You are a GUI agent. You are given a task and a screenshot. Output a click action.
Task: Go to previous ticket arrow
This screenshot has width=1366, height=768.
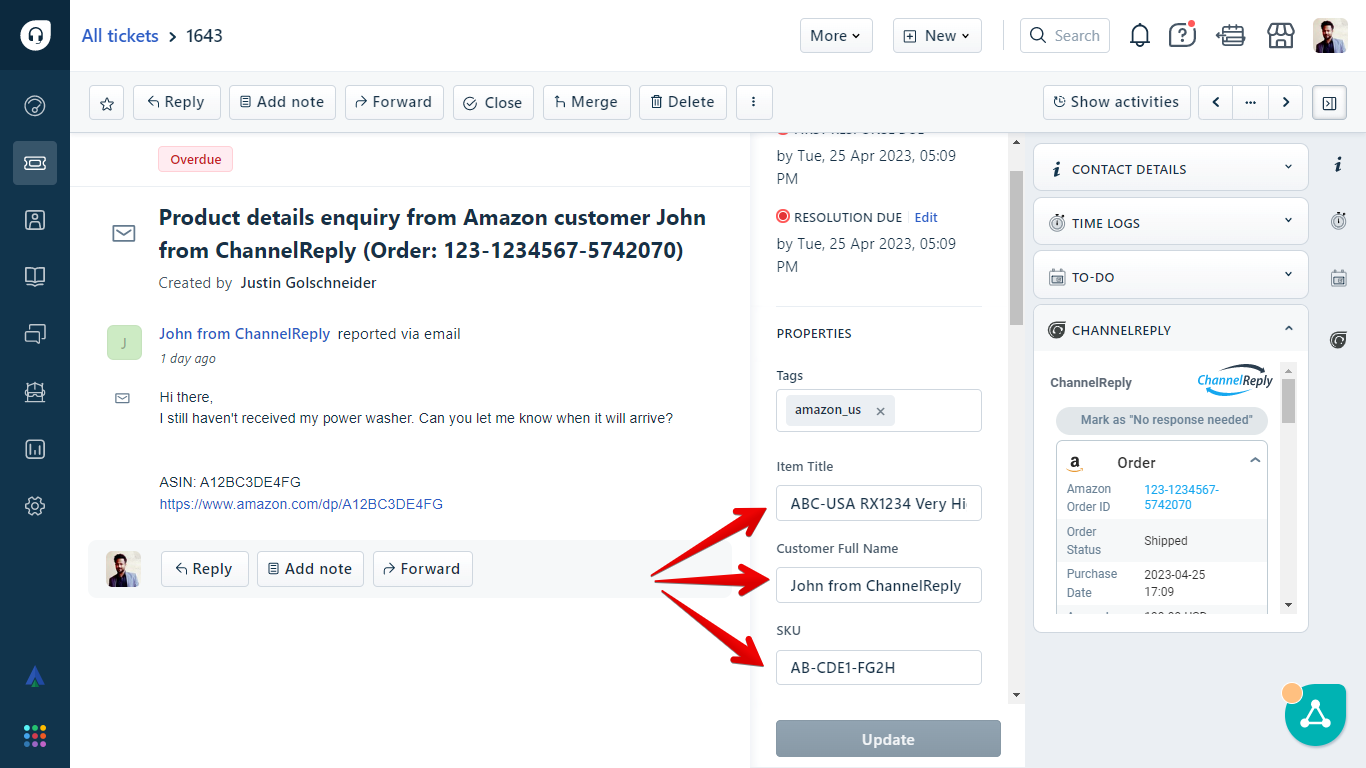pos(1216,102)
